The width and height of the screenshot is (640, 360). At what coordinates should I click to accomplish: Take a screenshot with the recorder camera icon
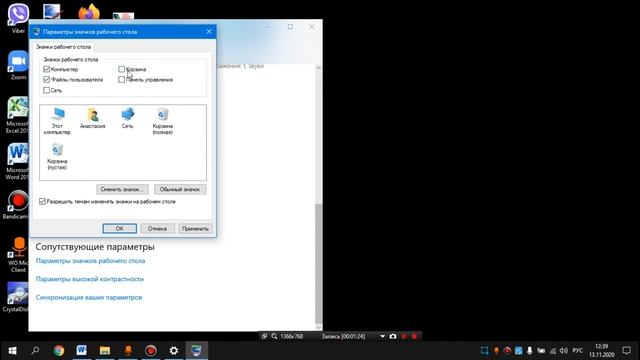pyautogui.click(x=393, y=336)
